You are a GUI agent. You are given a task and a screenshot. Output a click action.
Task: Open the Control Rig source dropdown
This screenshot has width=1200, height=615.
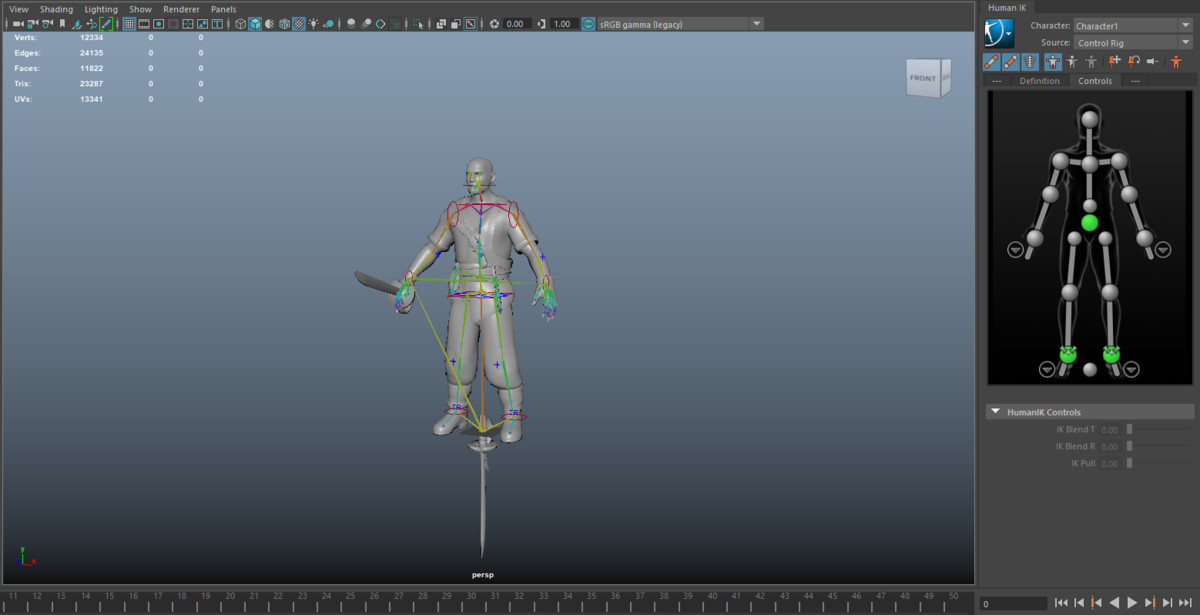pyautogui.click(x=1186, y=42)
